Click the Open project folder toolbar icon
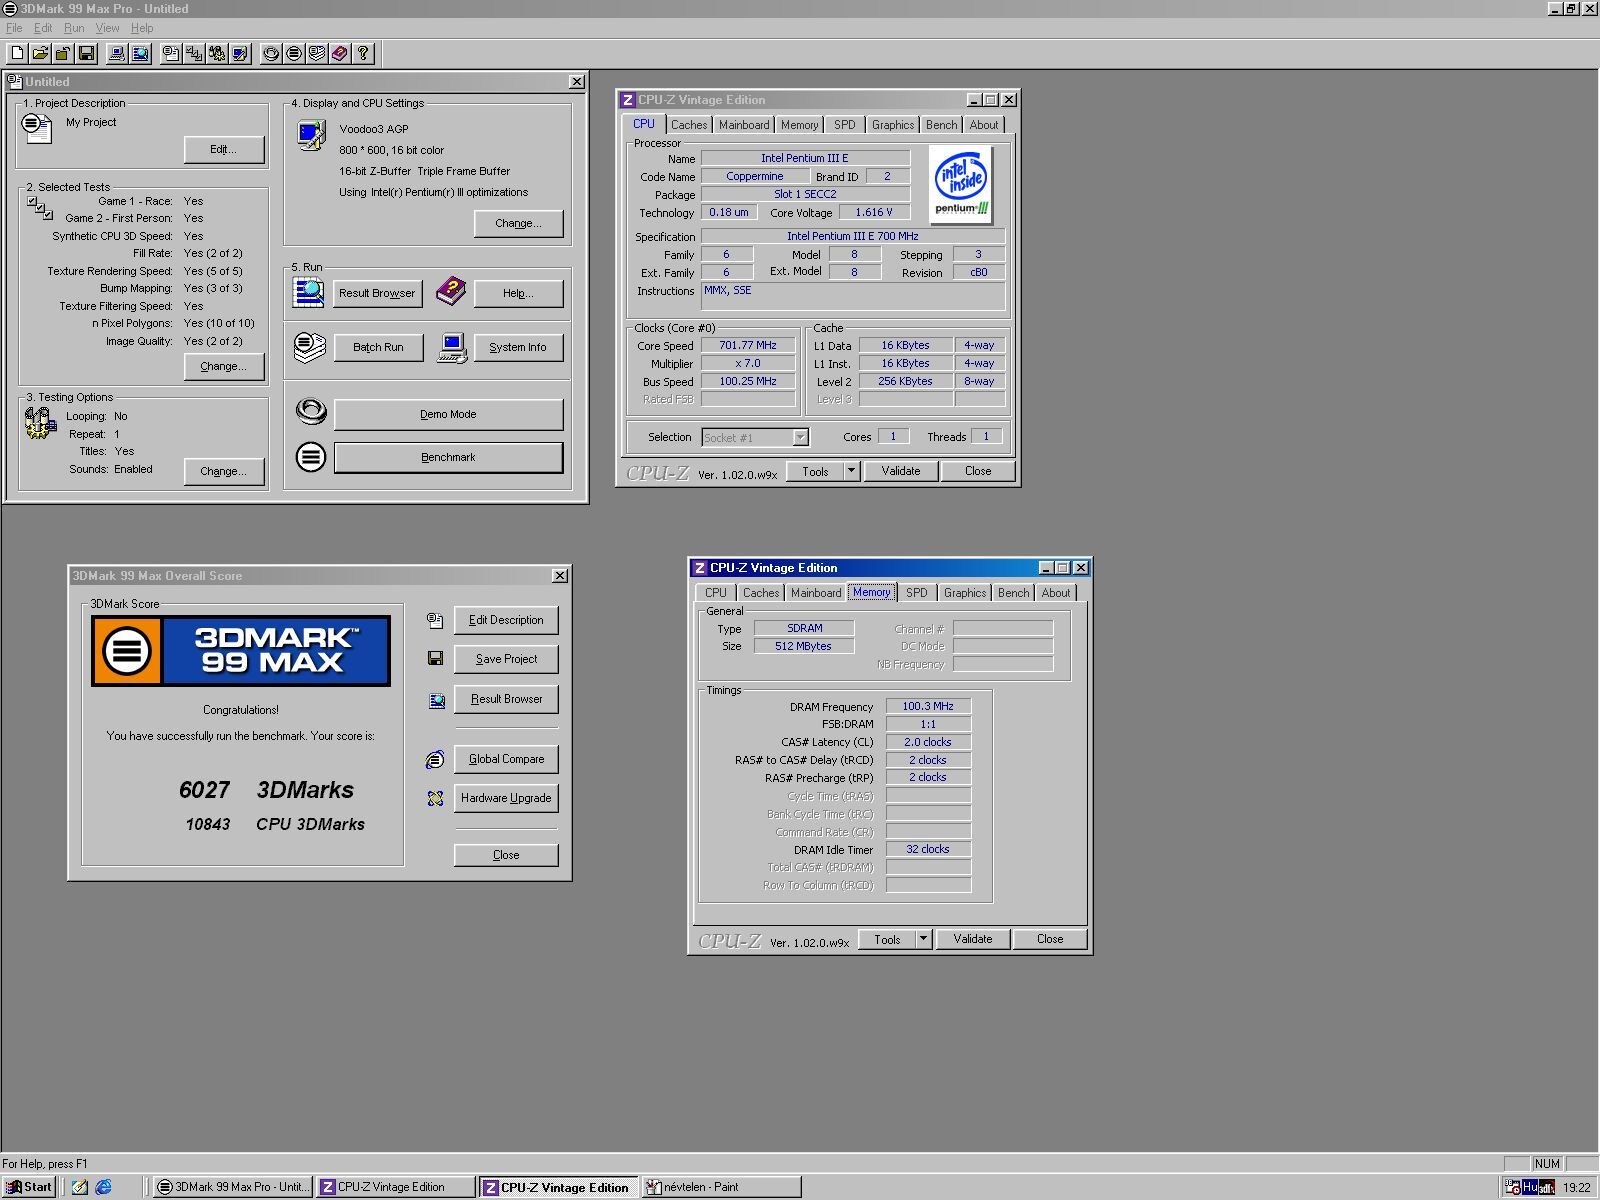 [40, 53]
